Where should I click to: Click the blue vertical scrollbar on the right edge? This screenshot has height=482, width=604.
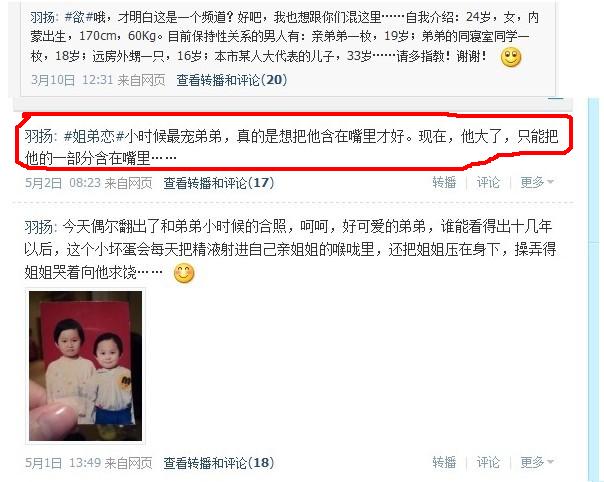[594, 289]
